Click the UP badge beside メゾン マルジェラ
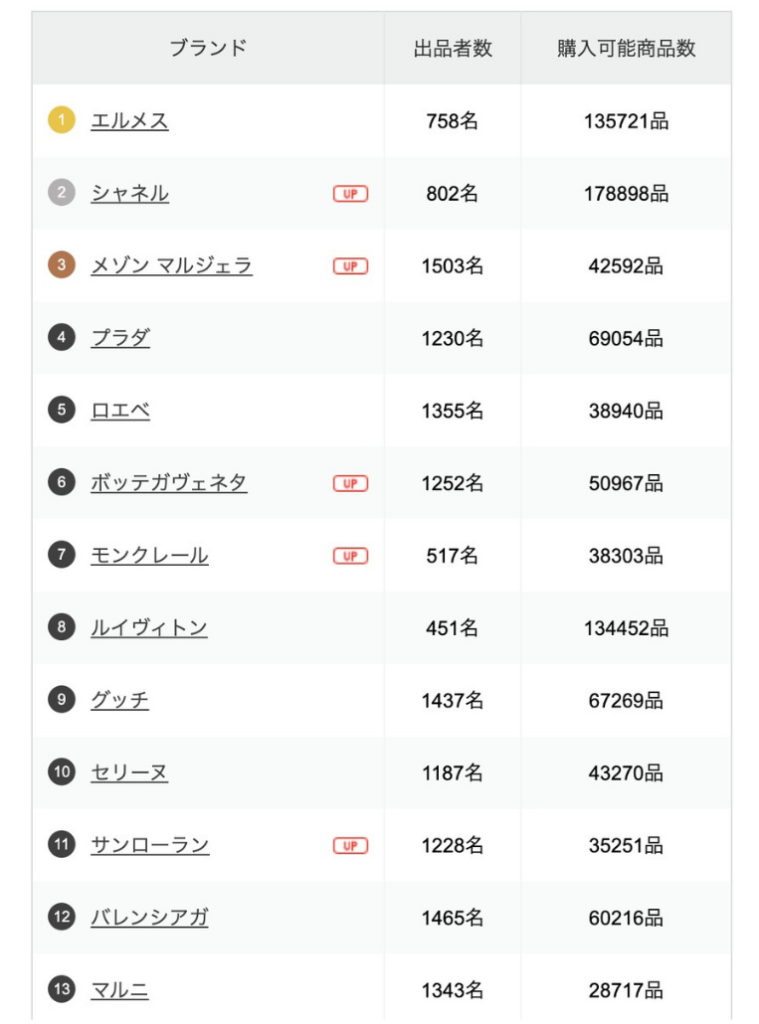759x1024 pixels. point(350,266)
